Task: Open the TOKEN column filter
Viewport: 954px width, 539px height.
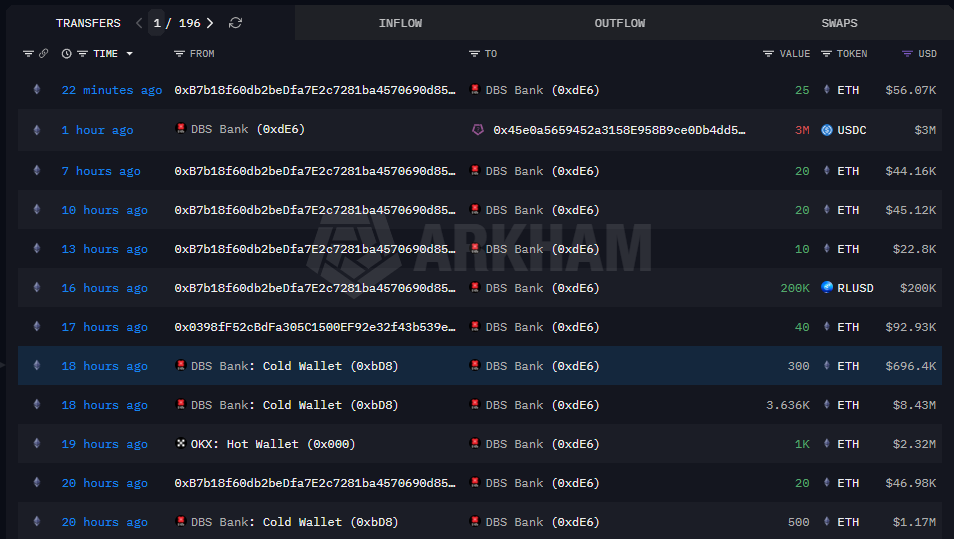Action: [826, 54]
